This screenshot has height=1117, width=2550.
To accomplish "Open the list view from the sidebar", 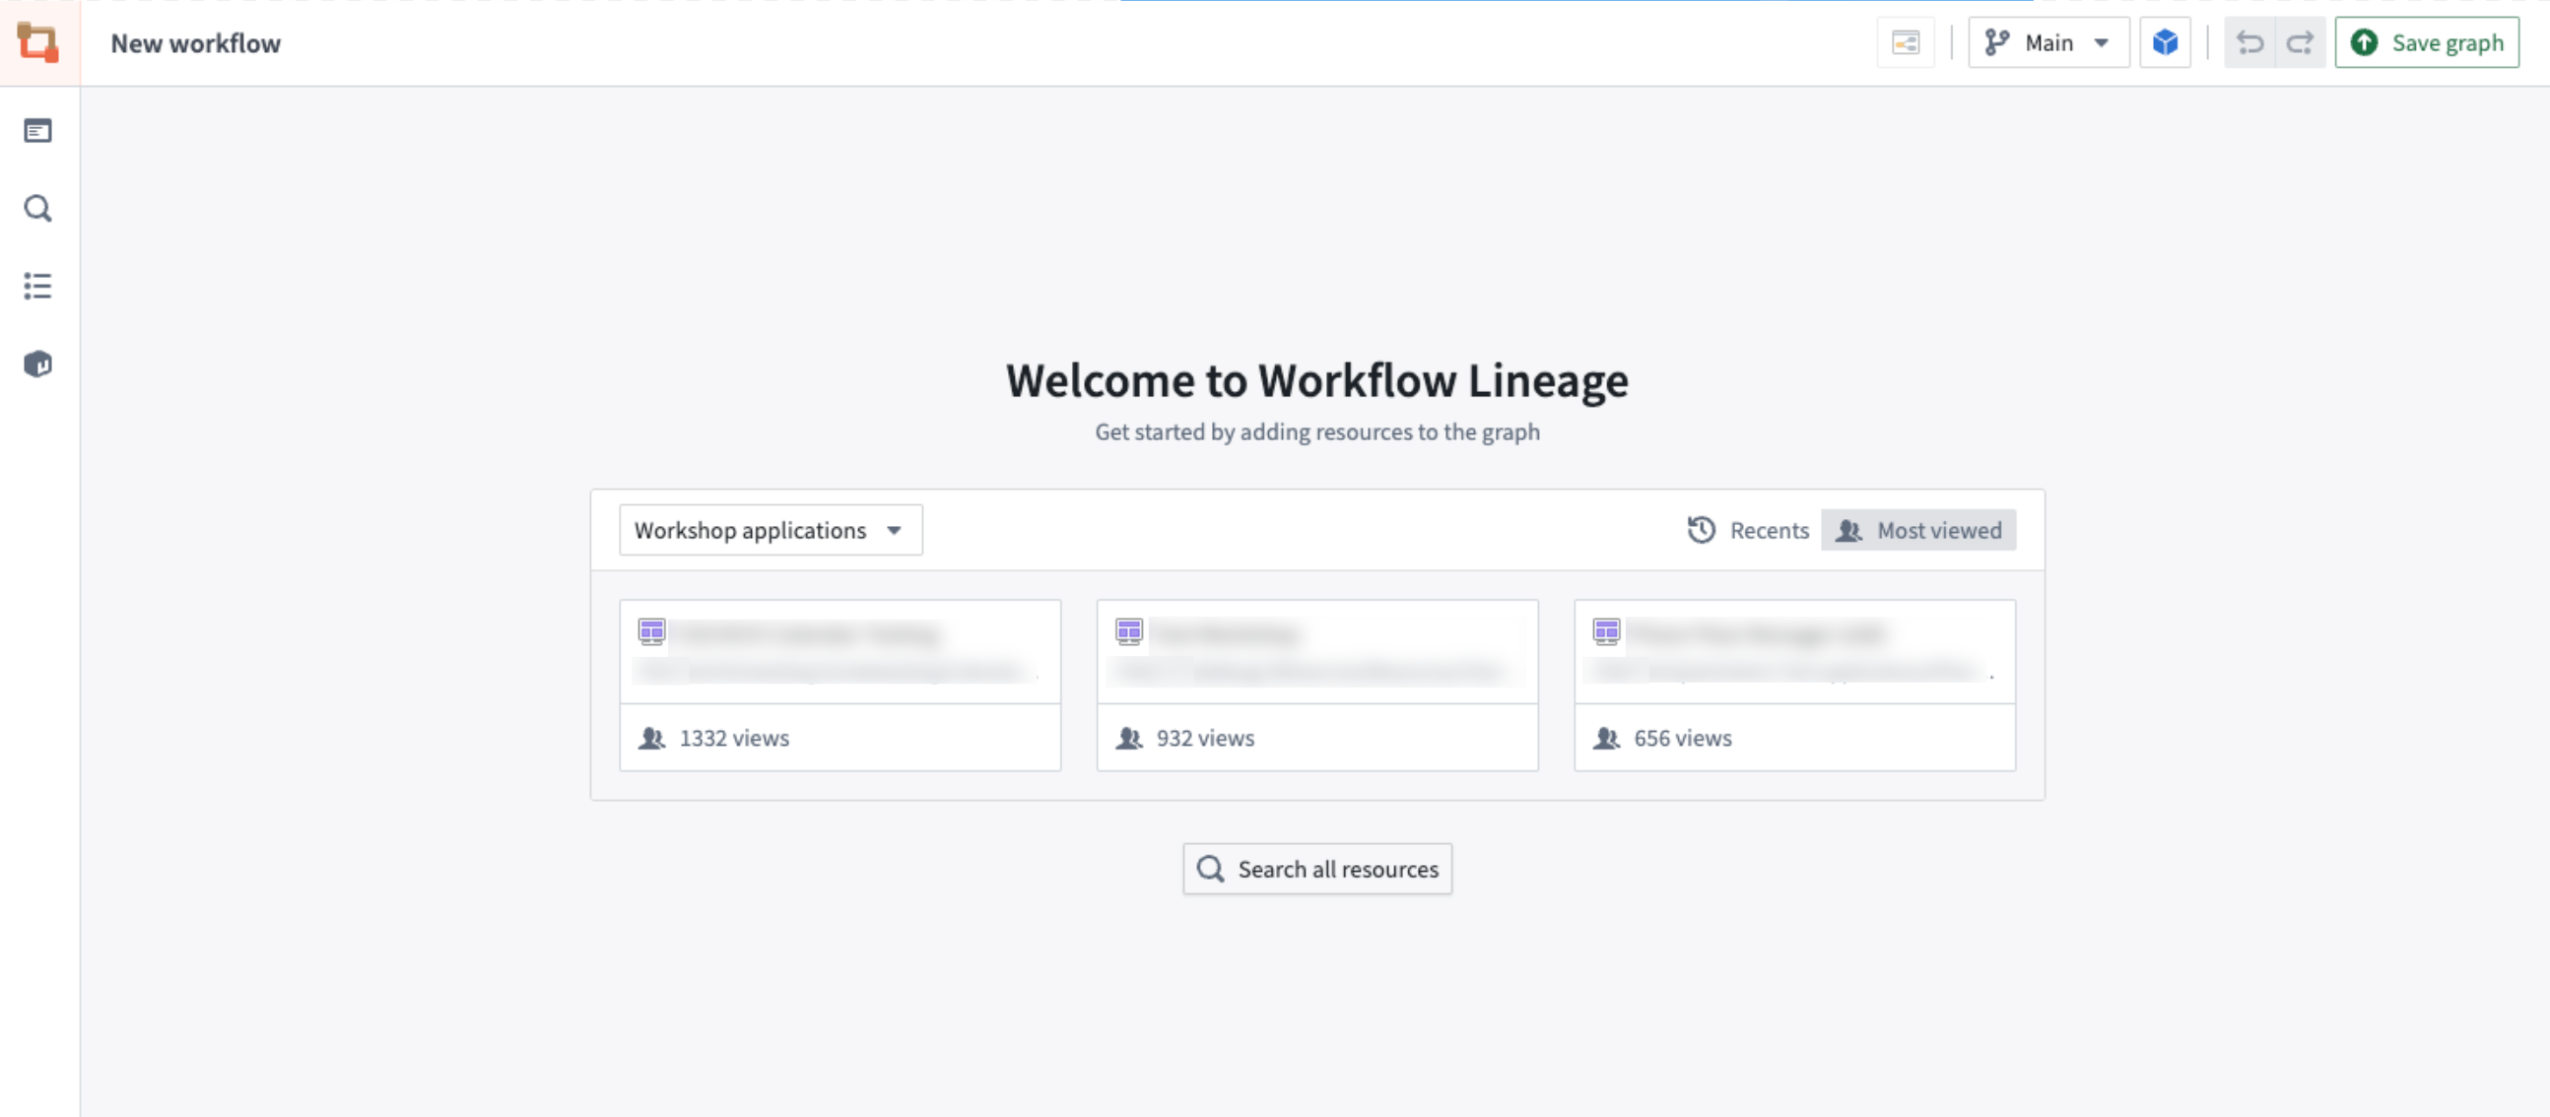I will click(38, 286).
